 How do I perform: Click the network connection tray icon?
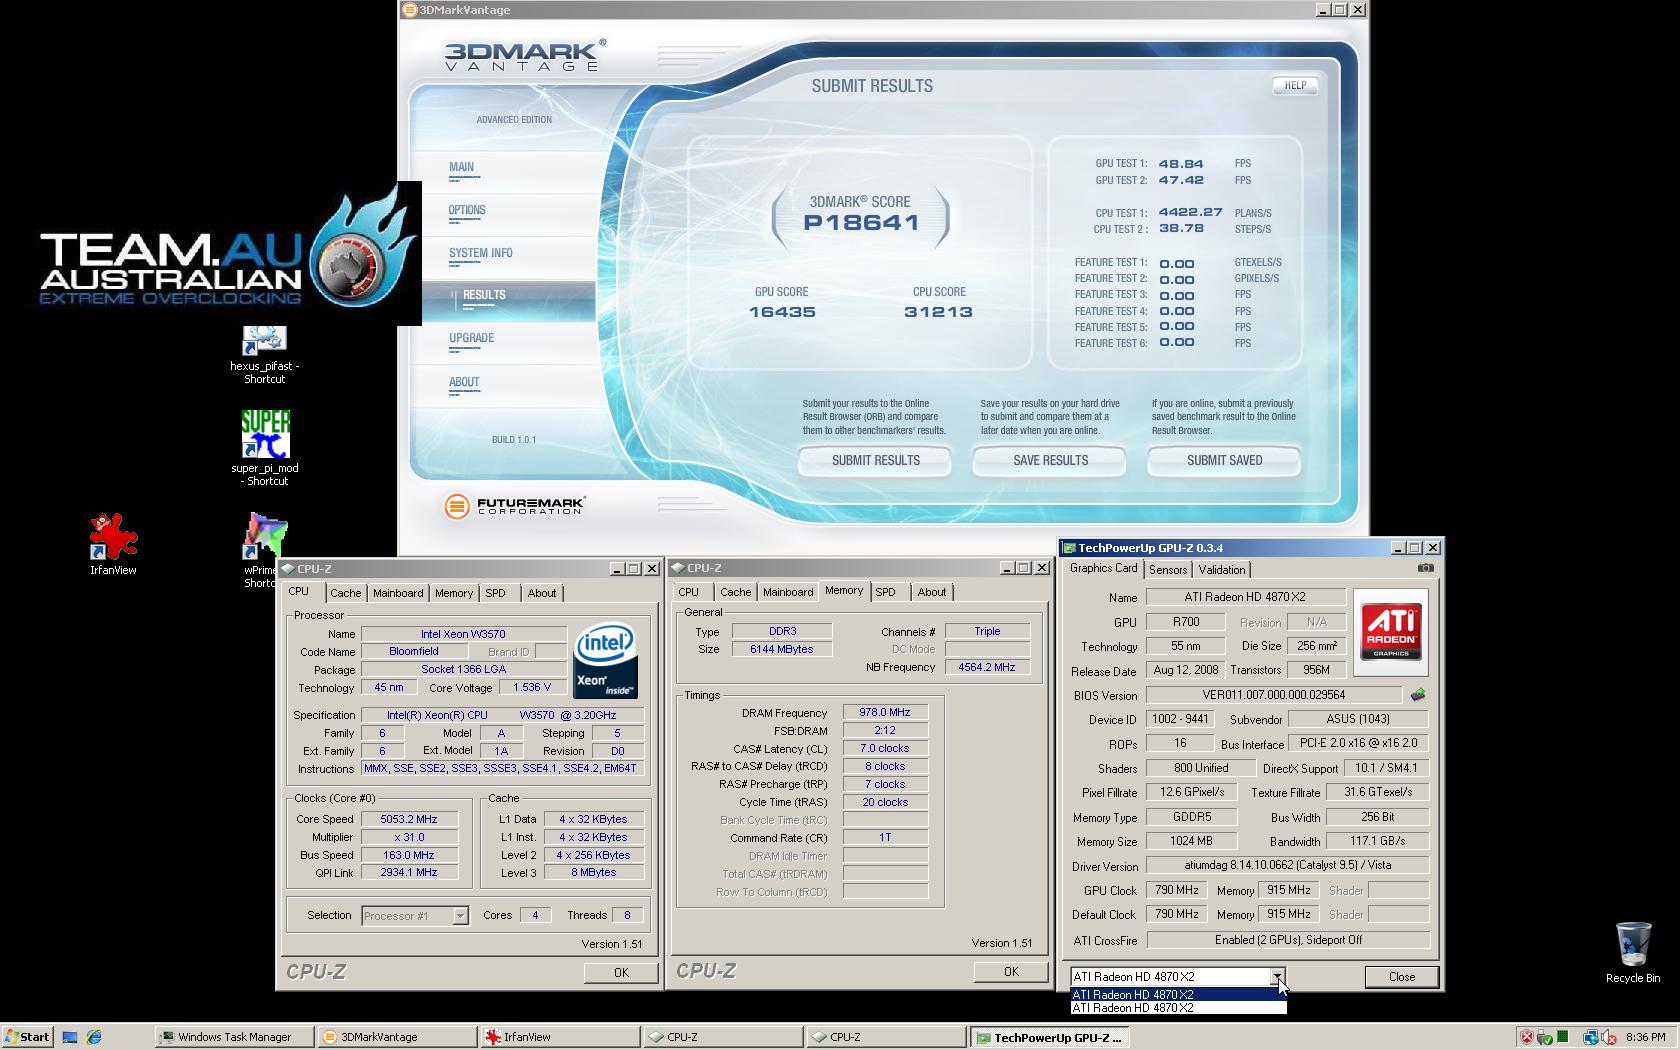click(x=1590, y=1037)
